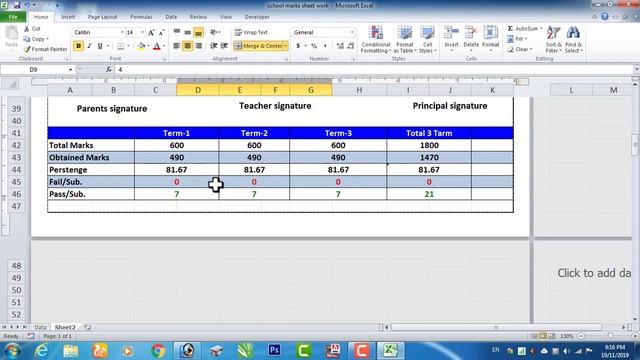Set middle vertical alignment
Image resolution: width=640 pixels, height=360 pixels.
pos(187,32)
